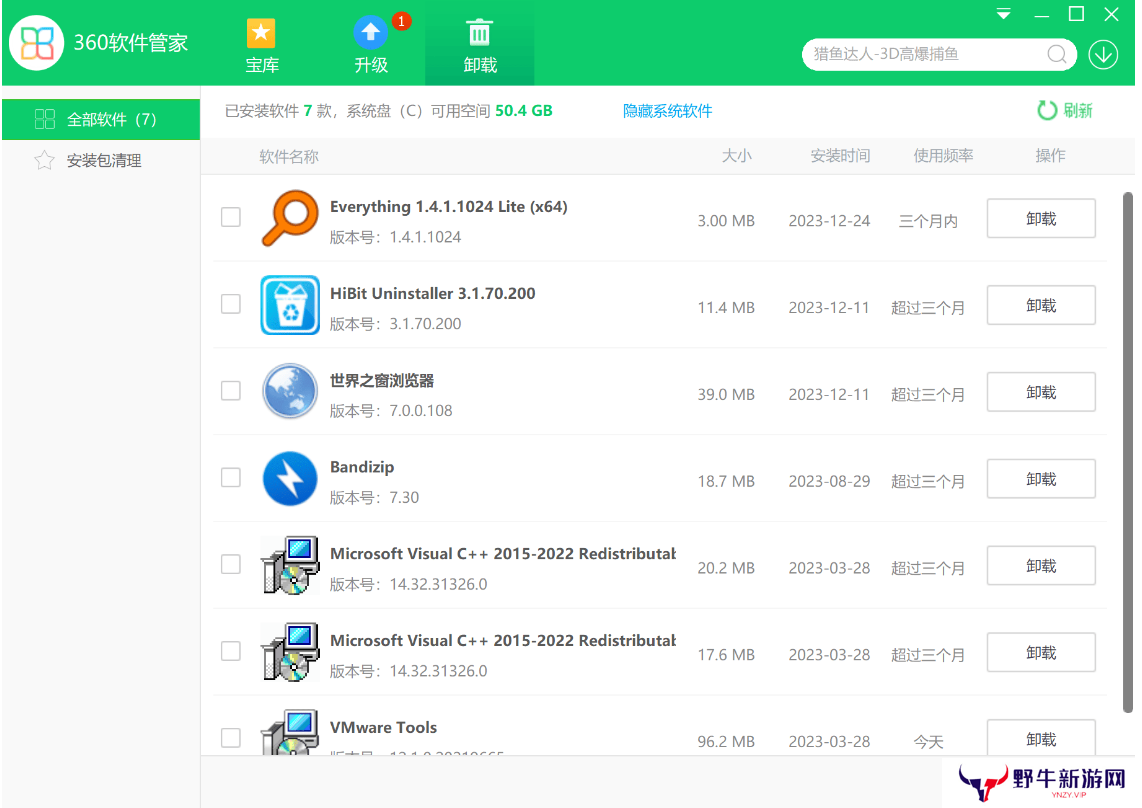
Task: Sort by 安装时间 column header
Action: [840, 156]
